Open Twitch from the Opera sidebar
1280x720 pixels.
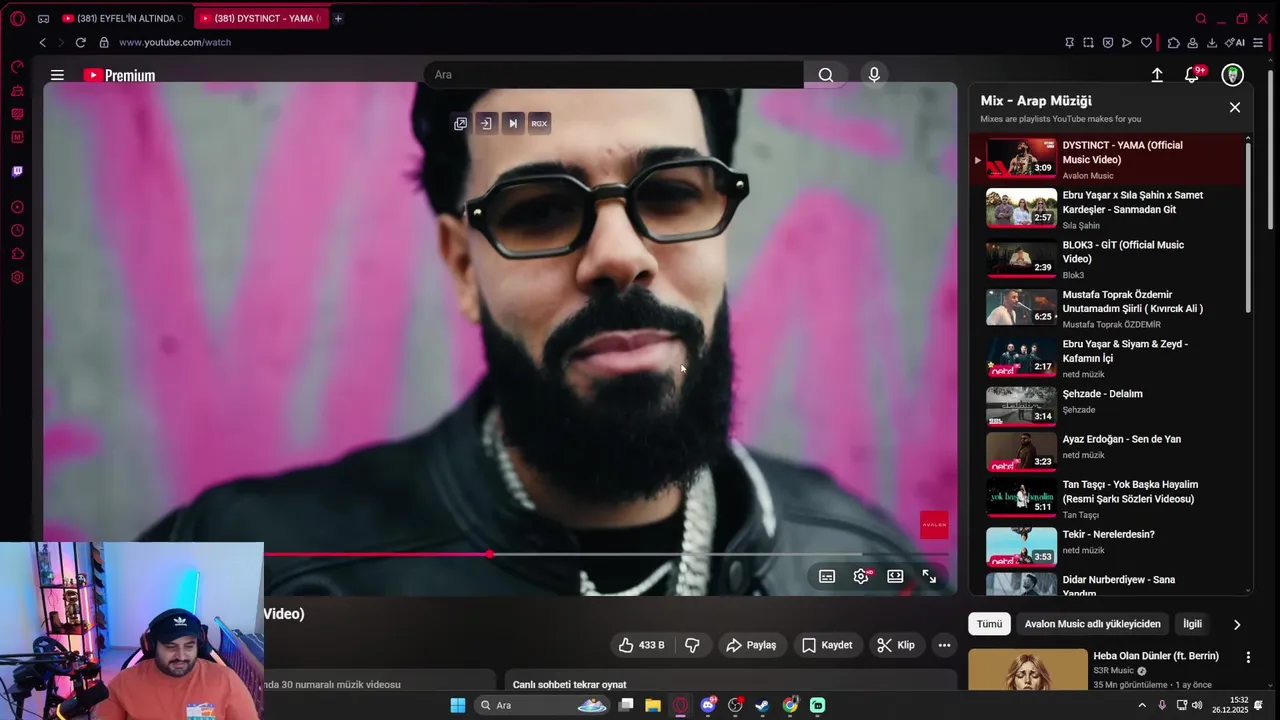tap(17, 171)
